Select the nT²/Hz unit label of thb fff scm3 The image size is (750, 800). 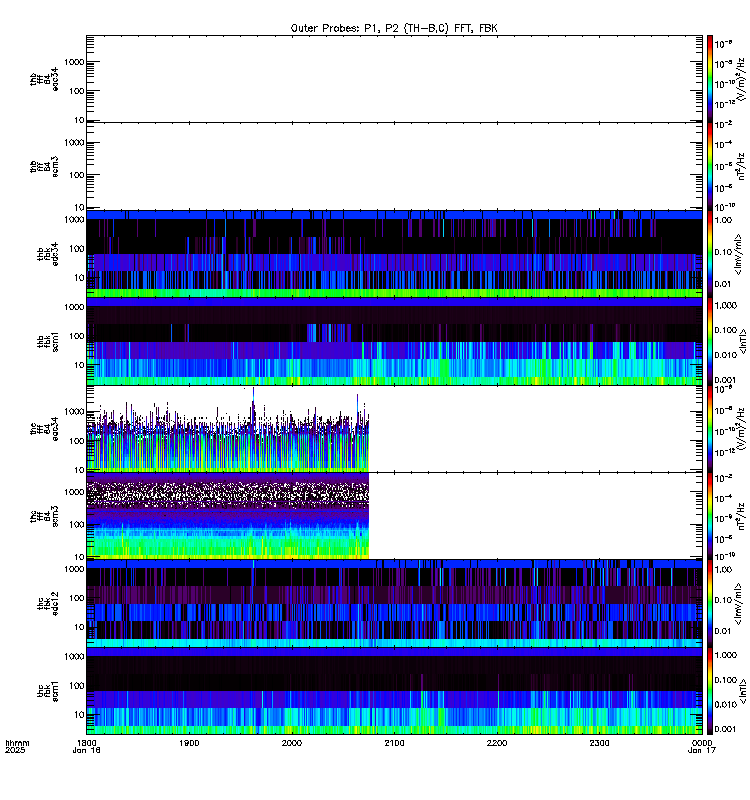pos(742,166)
